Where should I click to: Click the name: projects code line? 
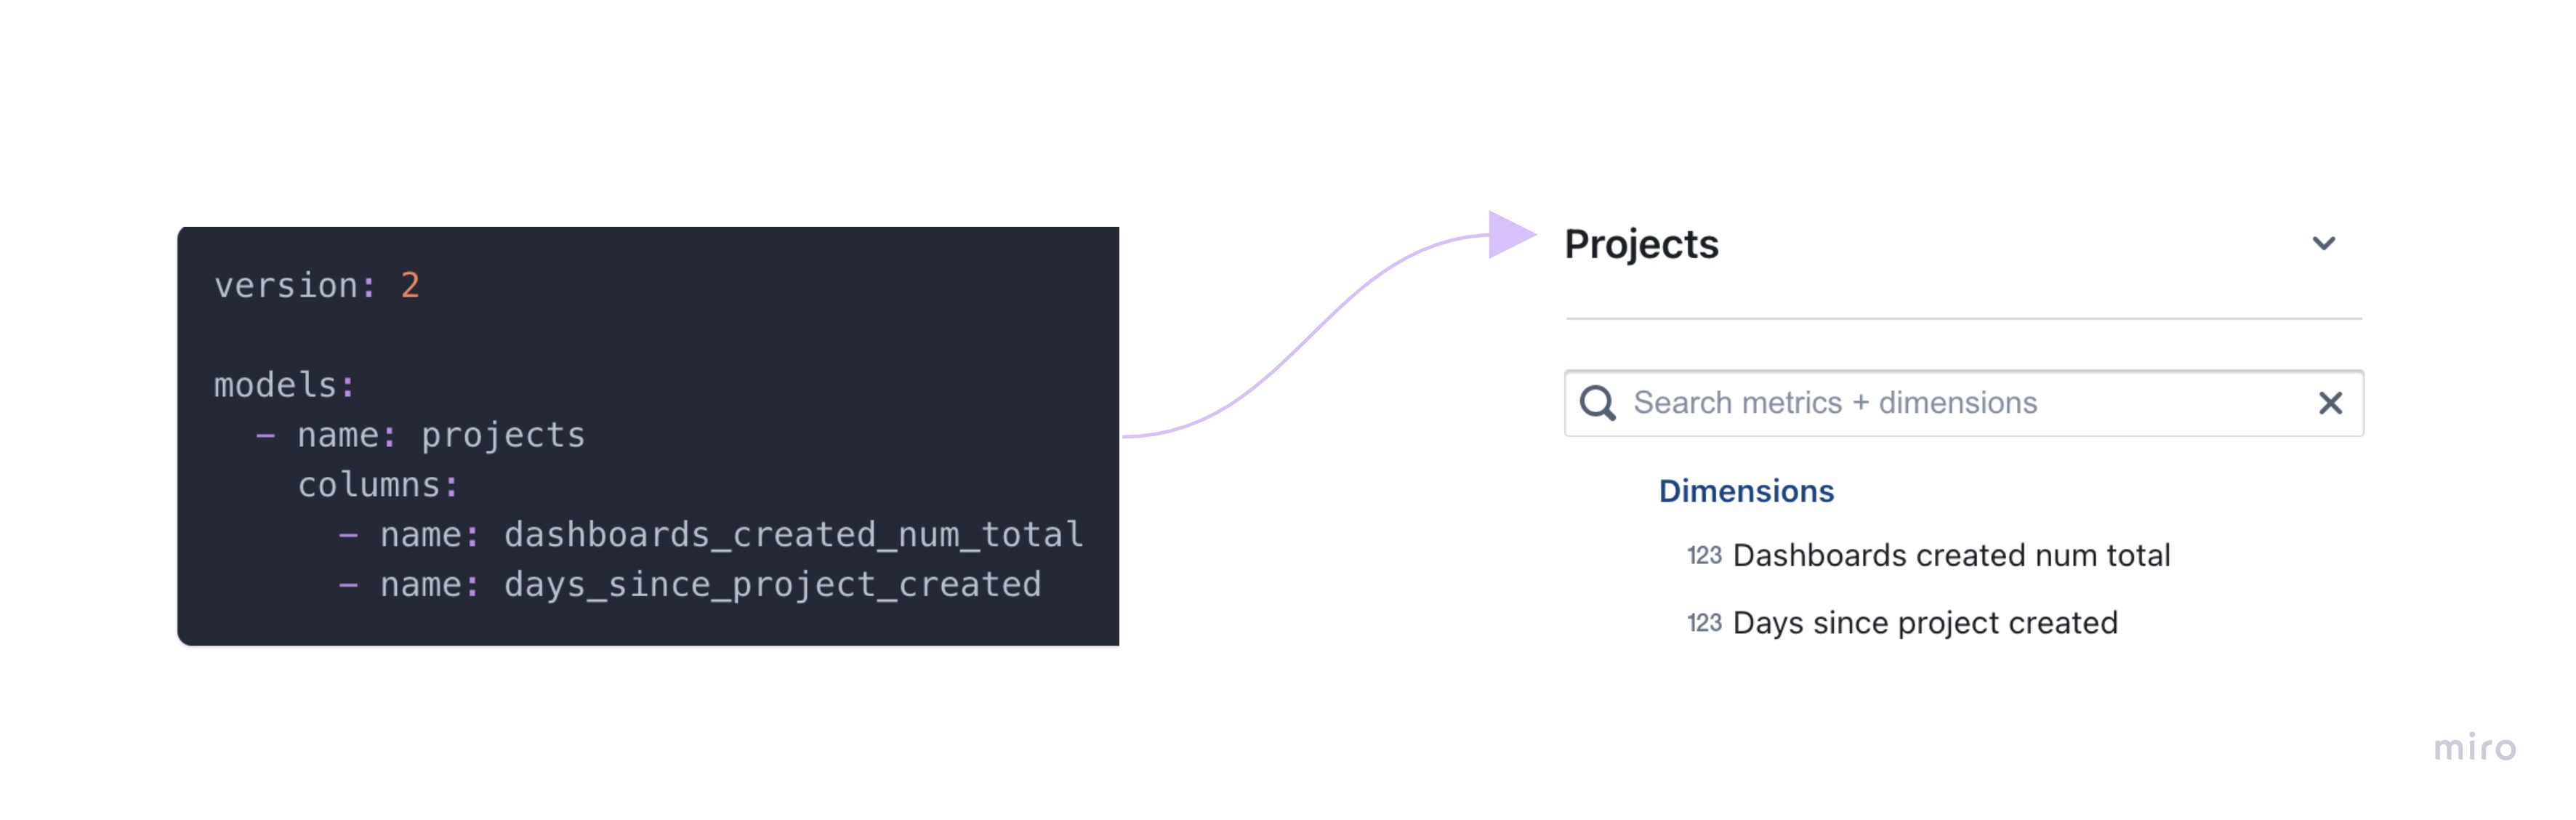click(x=421, y=435)
